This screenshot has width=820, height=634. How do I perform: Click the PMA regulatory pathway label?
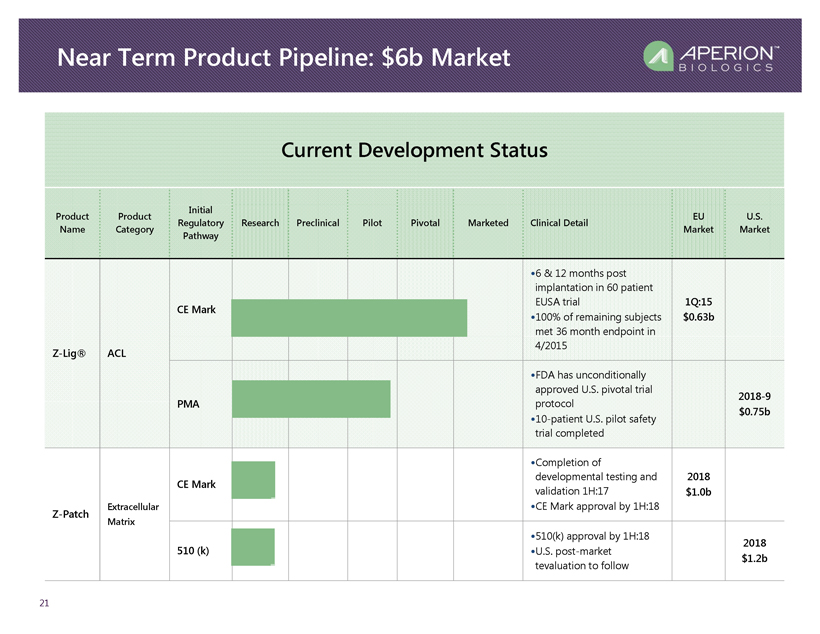click(x=187, y=405)
